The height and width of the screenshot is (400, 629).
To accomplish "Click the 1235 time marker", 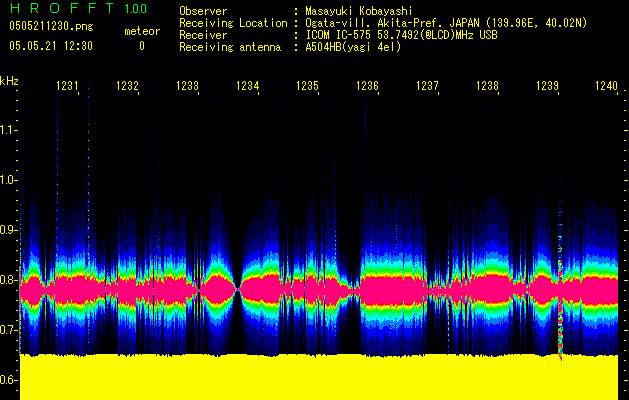I will pos(307,86).
